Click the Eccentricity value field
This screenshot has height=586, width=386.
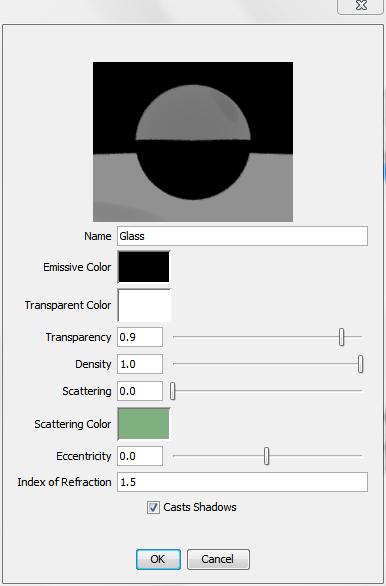[140, 456]
